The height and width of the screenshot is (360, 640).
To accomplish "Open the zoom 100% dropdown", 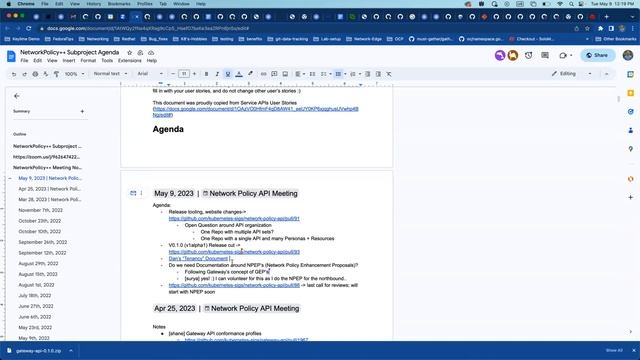I will 74,74.
